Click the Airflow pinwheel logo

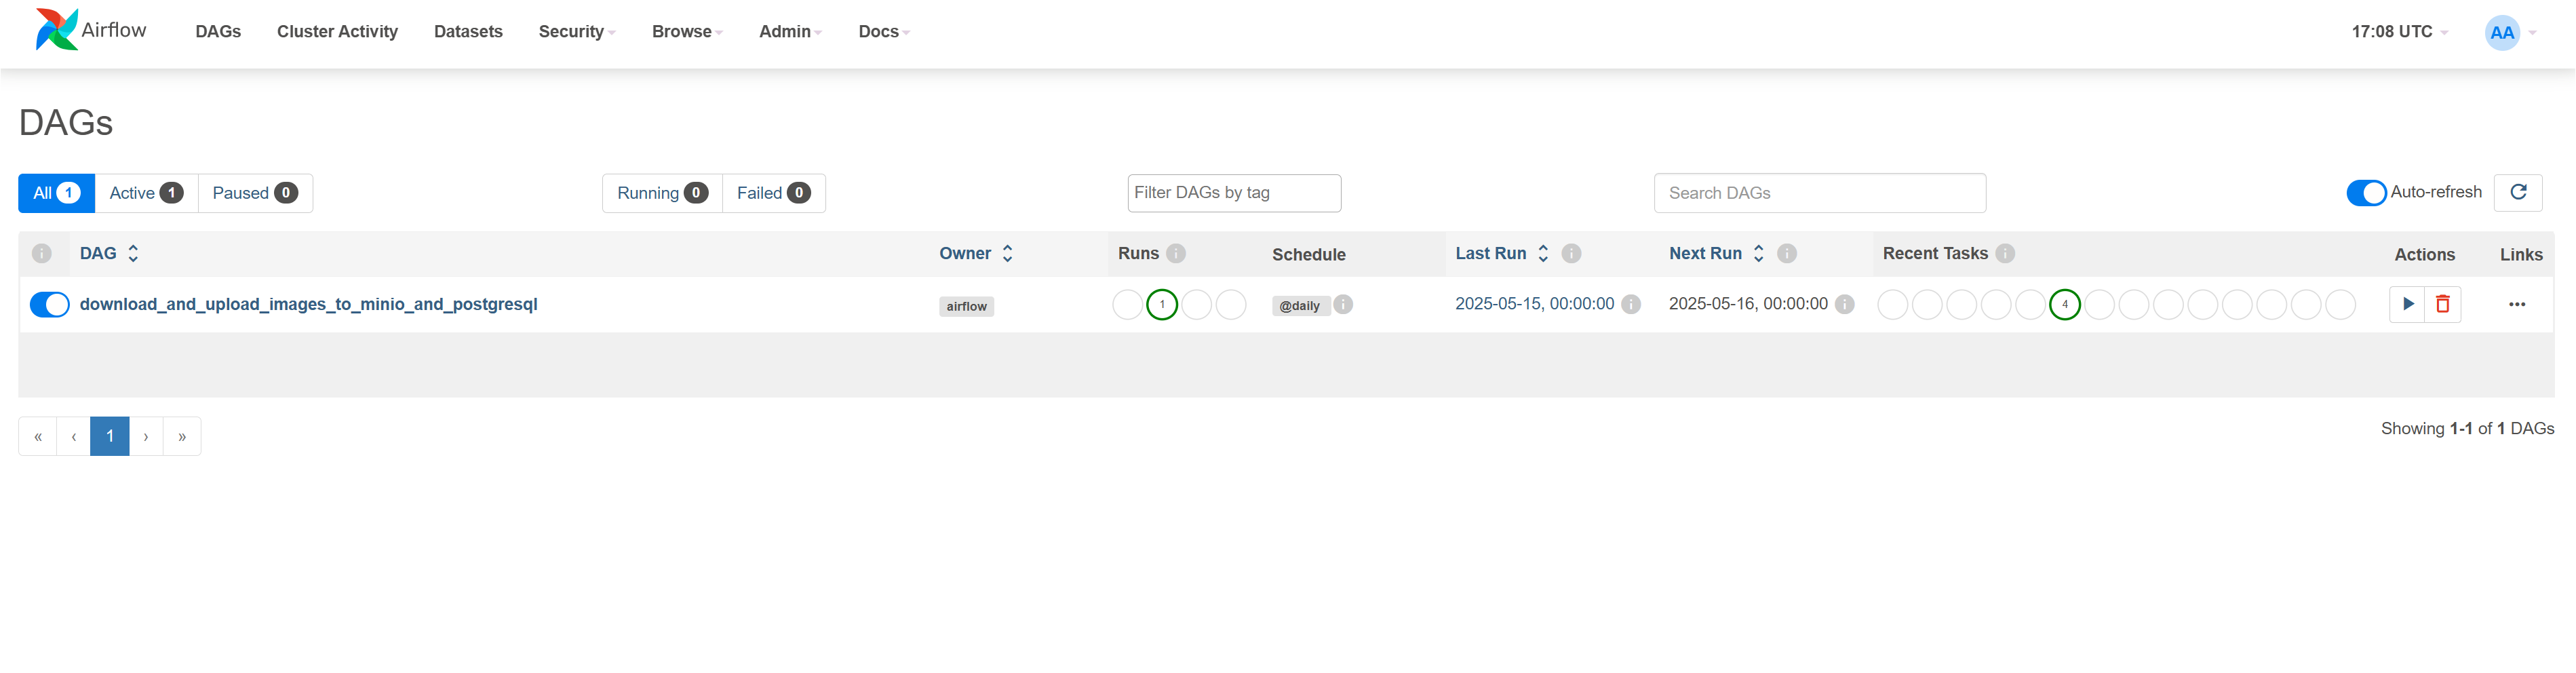click(x=56, y=30)
